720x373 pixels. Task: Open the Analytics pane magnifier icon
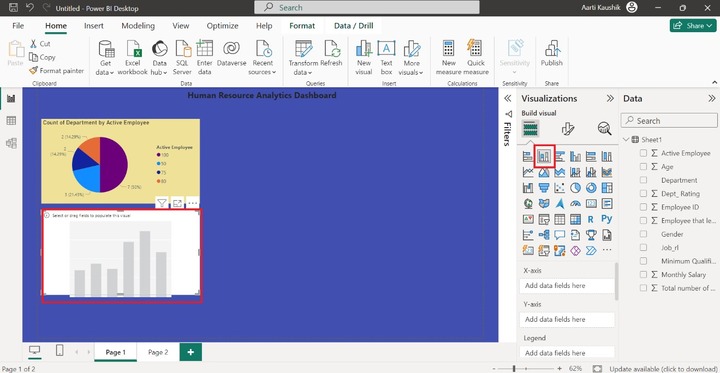(605, 129)
